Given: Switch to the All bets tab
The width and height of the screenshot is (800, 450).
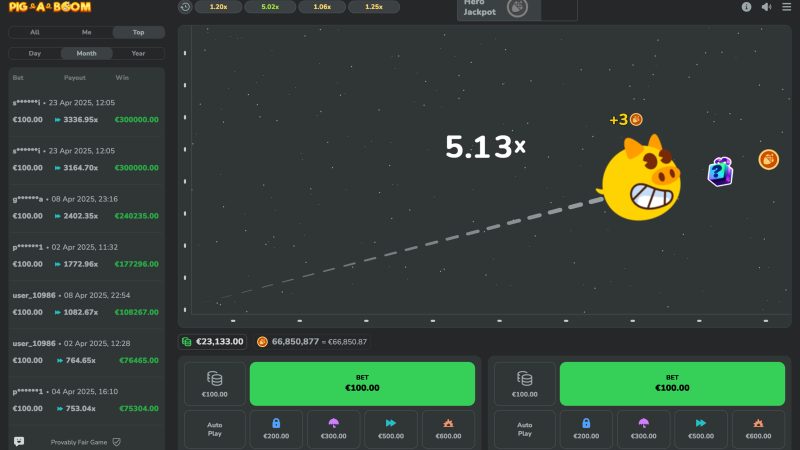Looking at the screenshot, I should 35,32.
